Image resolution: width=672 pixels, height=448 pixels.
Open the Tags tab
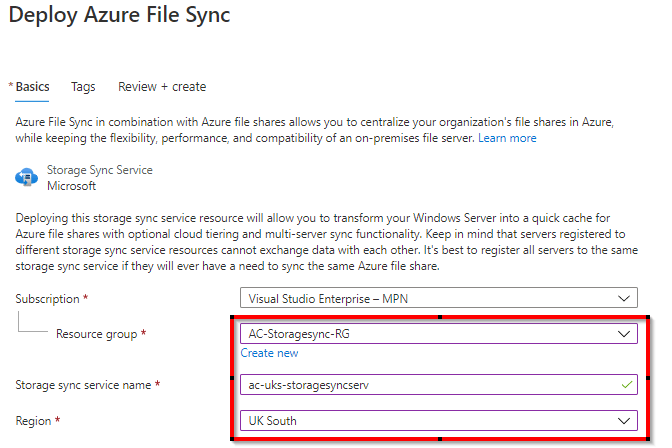pyautogui.click(x=83, y=87)
